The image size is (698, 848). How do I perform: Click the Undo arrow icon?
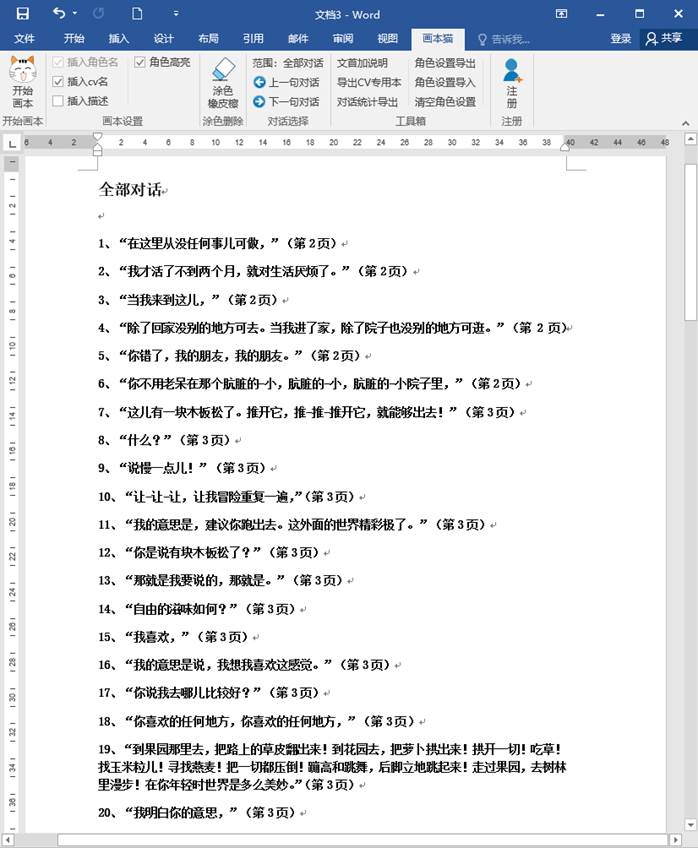tap(59, 13)
